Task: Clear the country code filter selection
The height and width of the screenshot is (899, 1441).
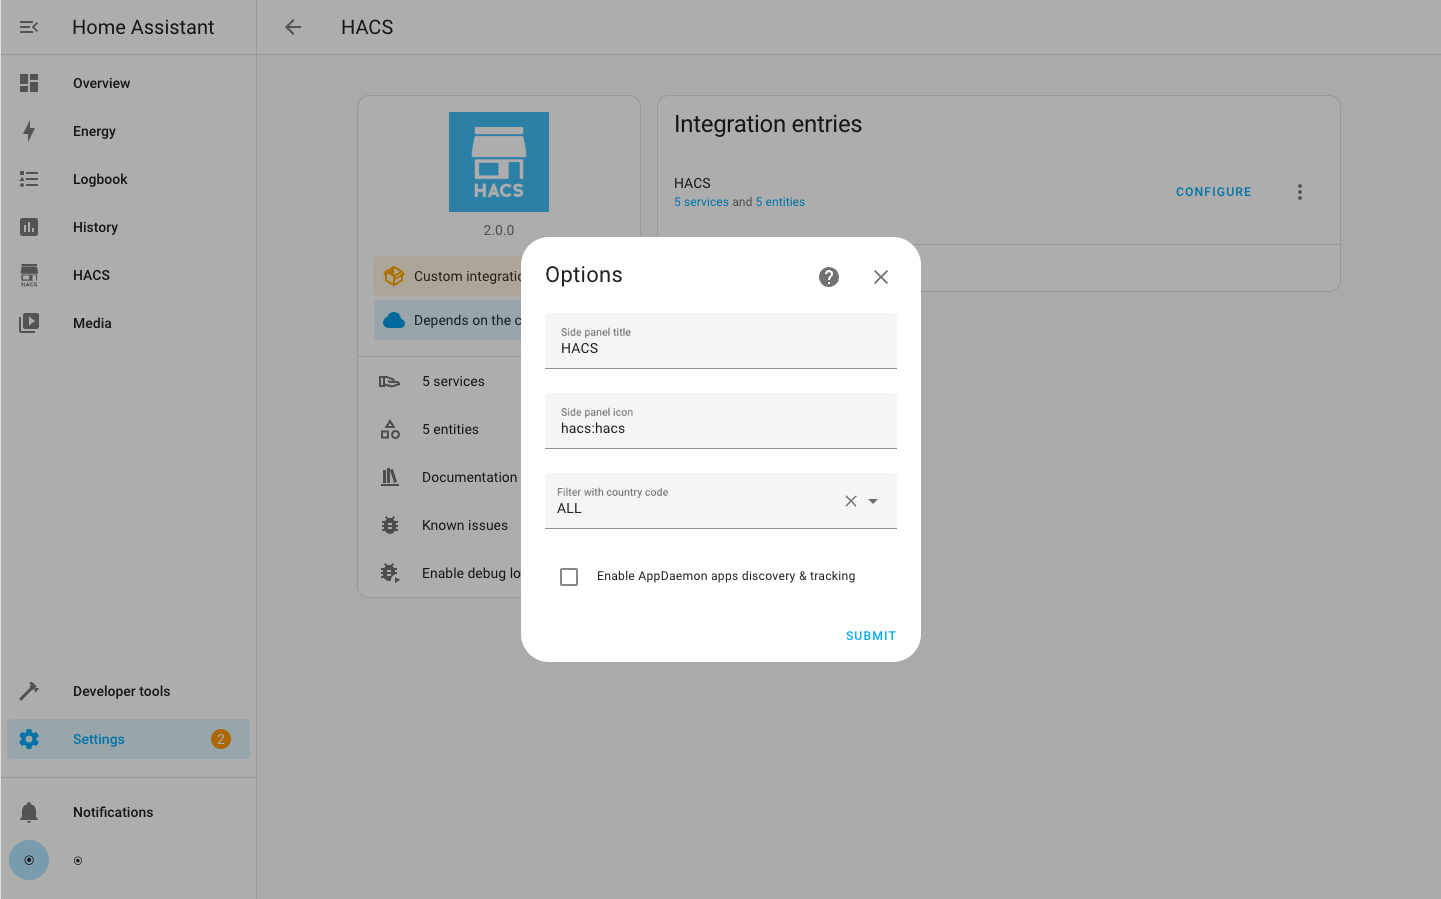Action: coord(850,500)
